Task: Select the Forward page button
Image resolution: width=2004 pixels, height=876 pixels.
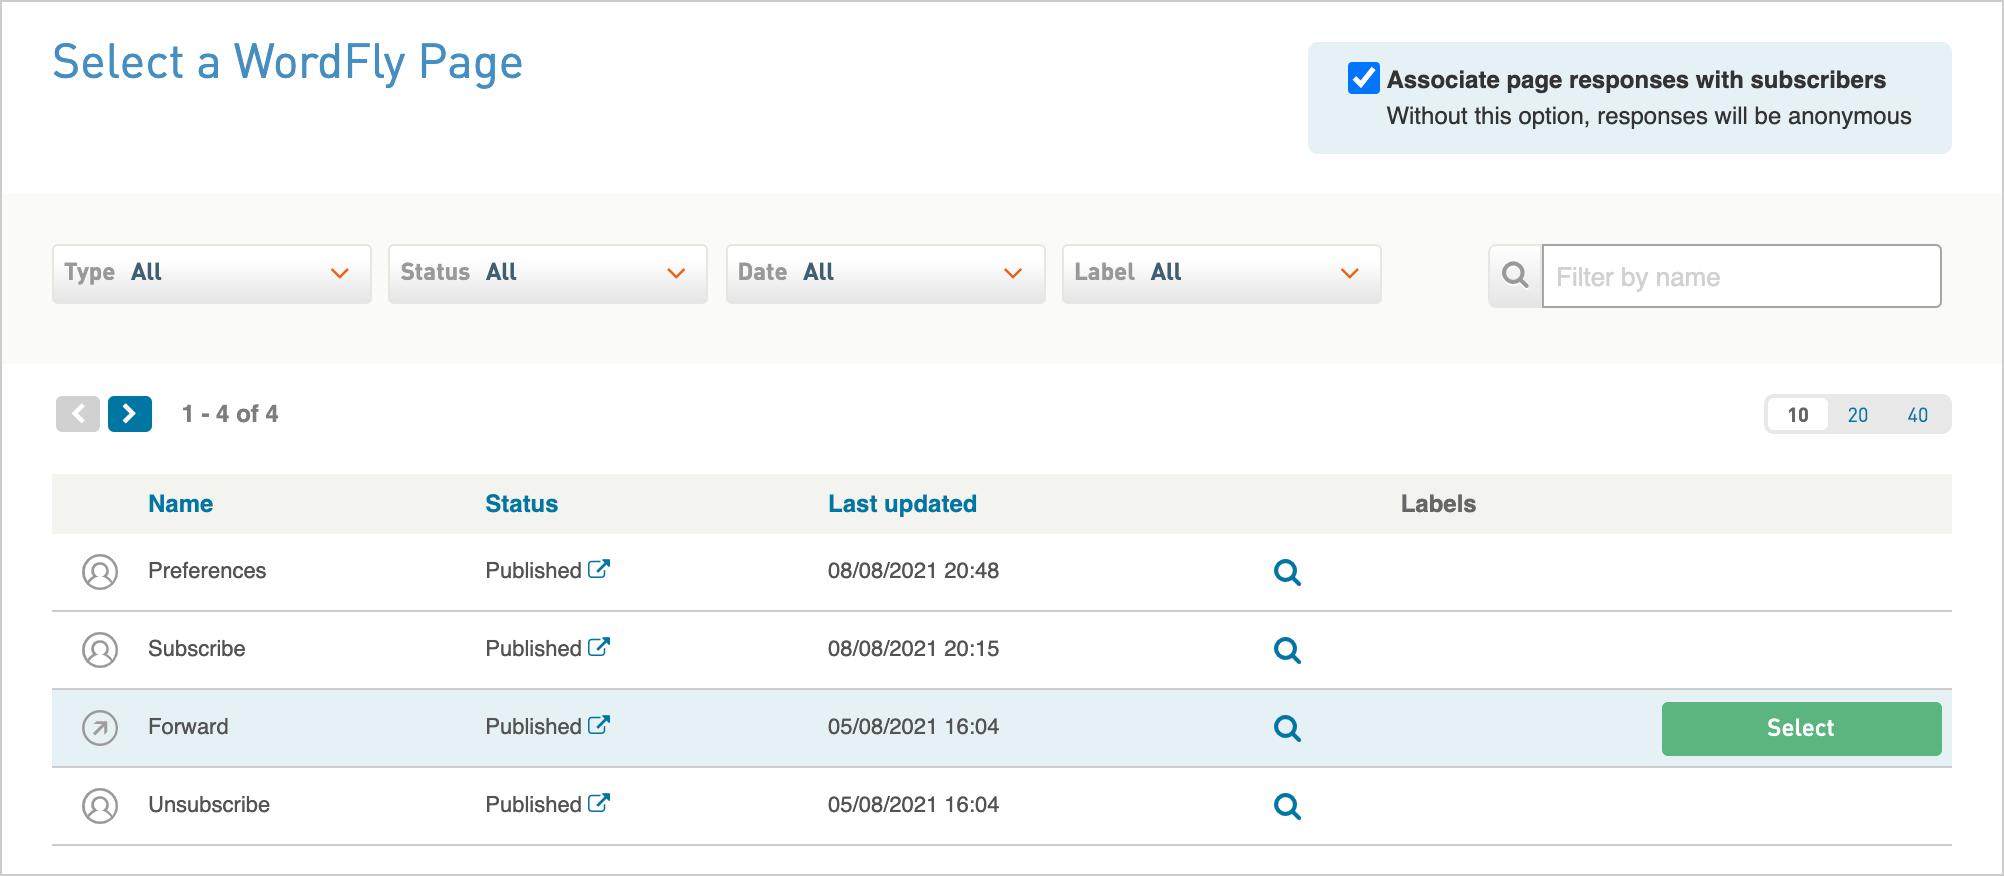Action: (x=1801, y=728)
